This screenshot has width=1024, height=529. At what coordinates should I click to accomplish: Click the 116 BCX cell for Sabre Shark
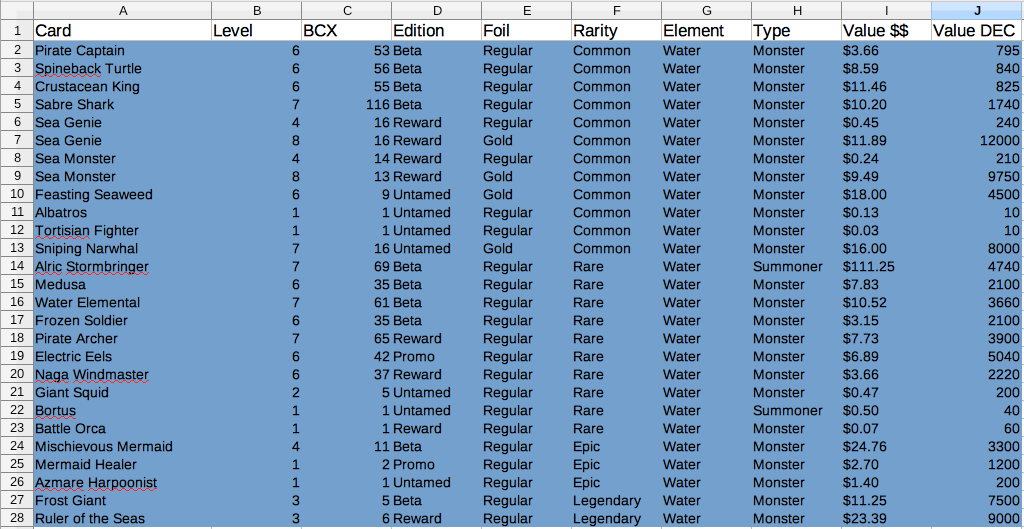coord(346,104)
